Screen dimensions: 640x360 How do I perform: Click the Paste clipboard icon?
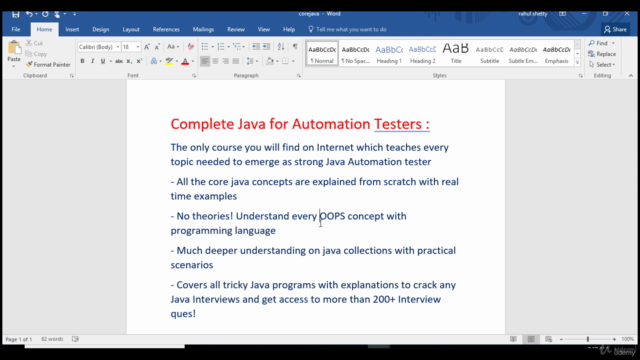pos(14,48)
